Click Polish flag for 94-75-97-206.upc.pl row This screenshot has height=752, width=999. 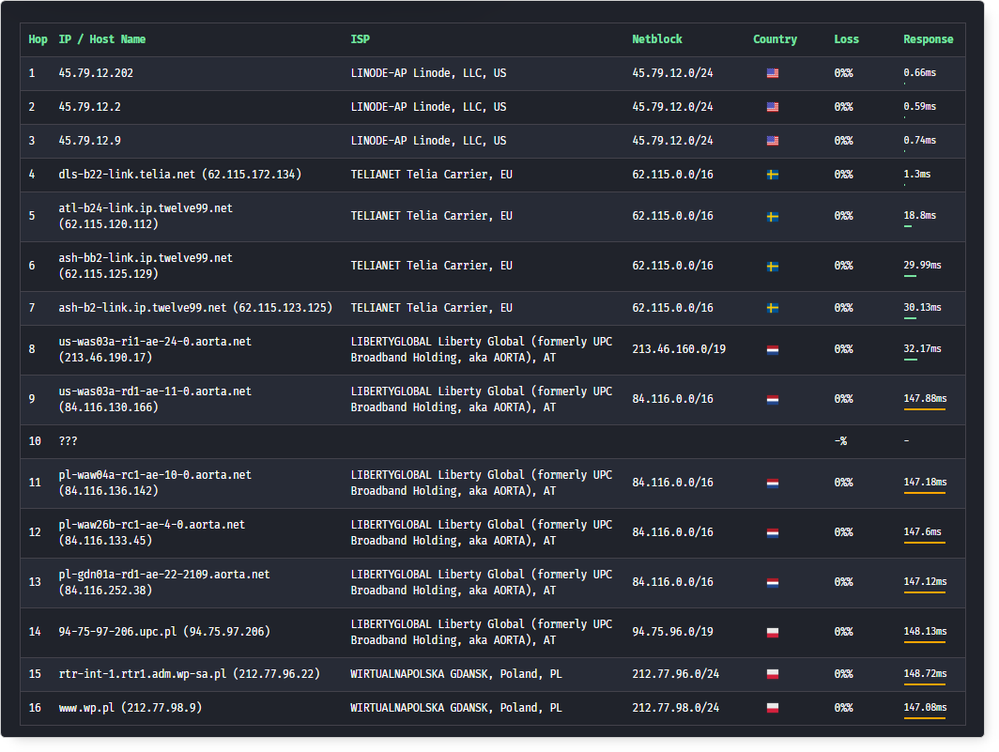point(772,633)
